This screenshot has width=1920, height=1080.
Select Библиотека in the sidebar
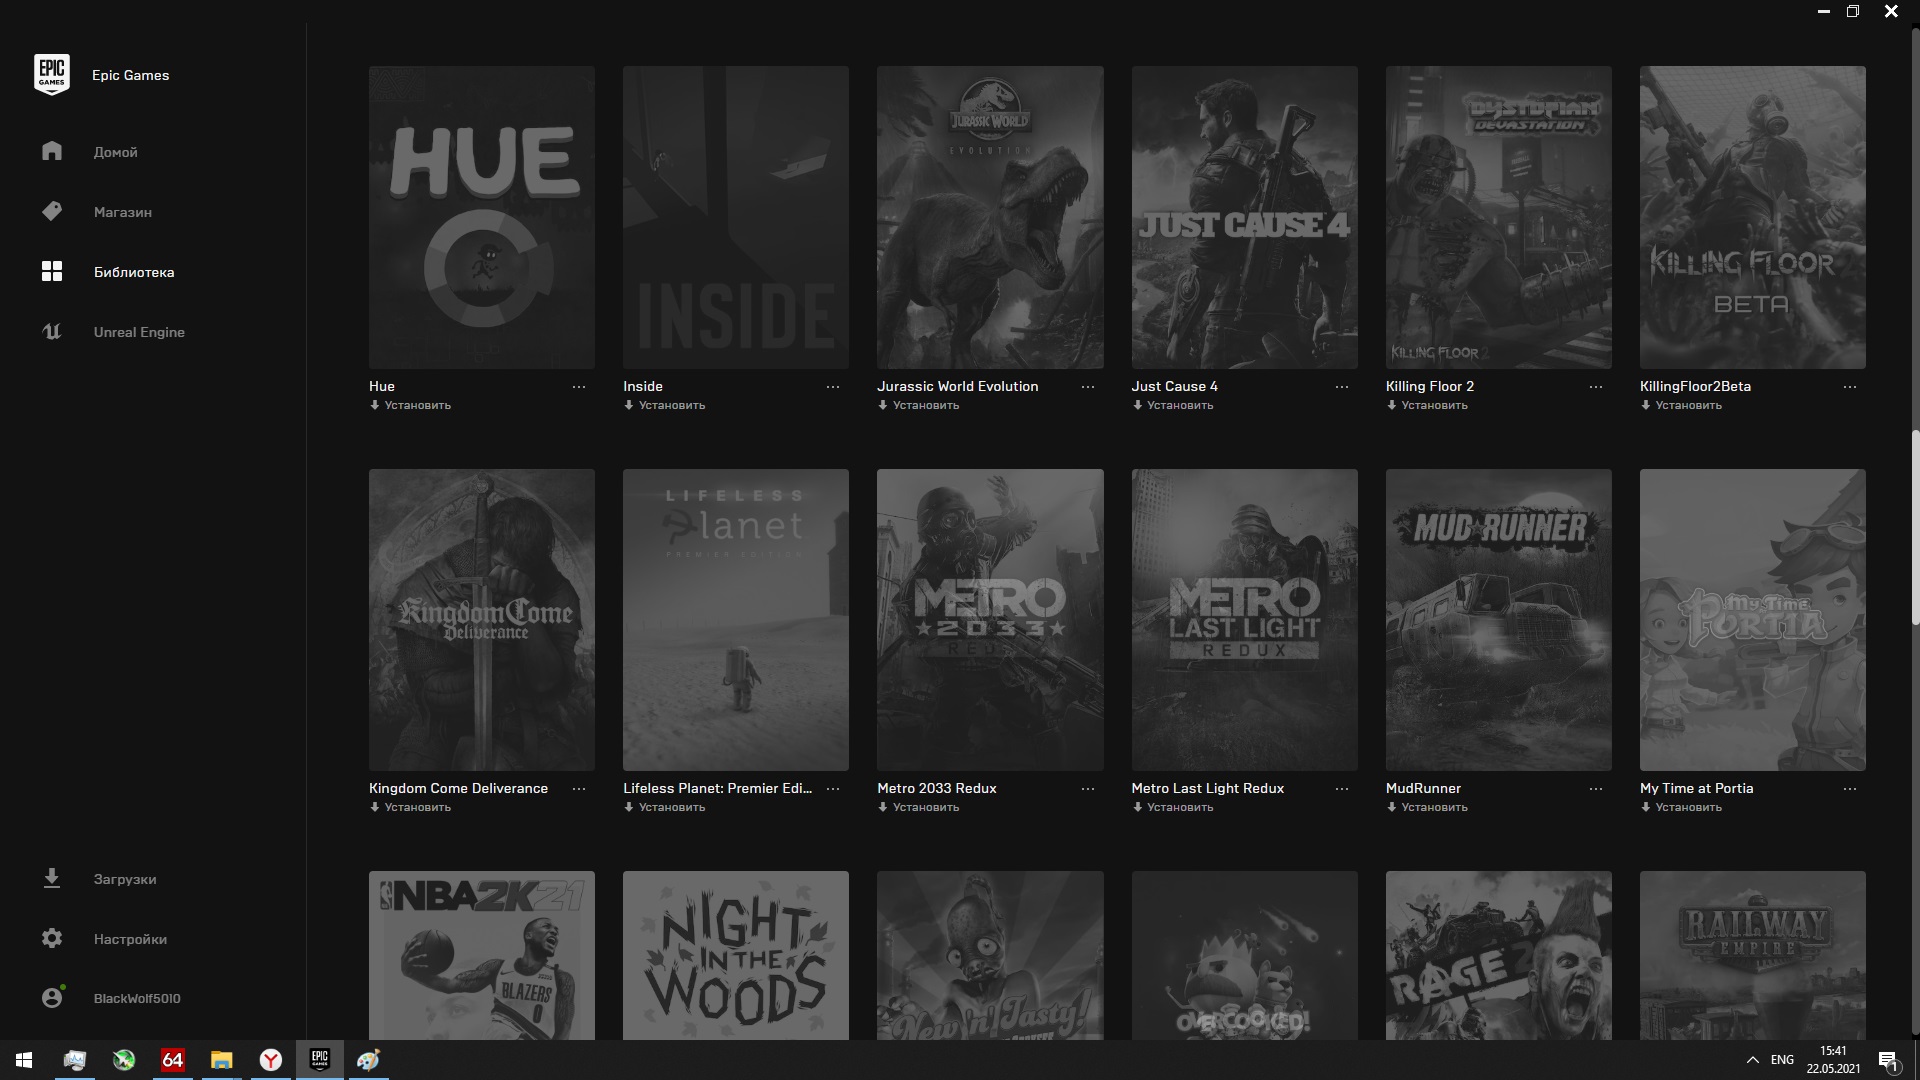pos(134,272)
